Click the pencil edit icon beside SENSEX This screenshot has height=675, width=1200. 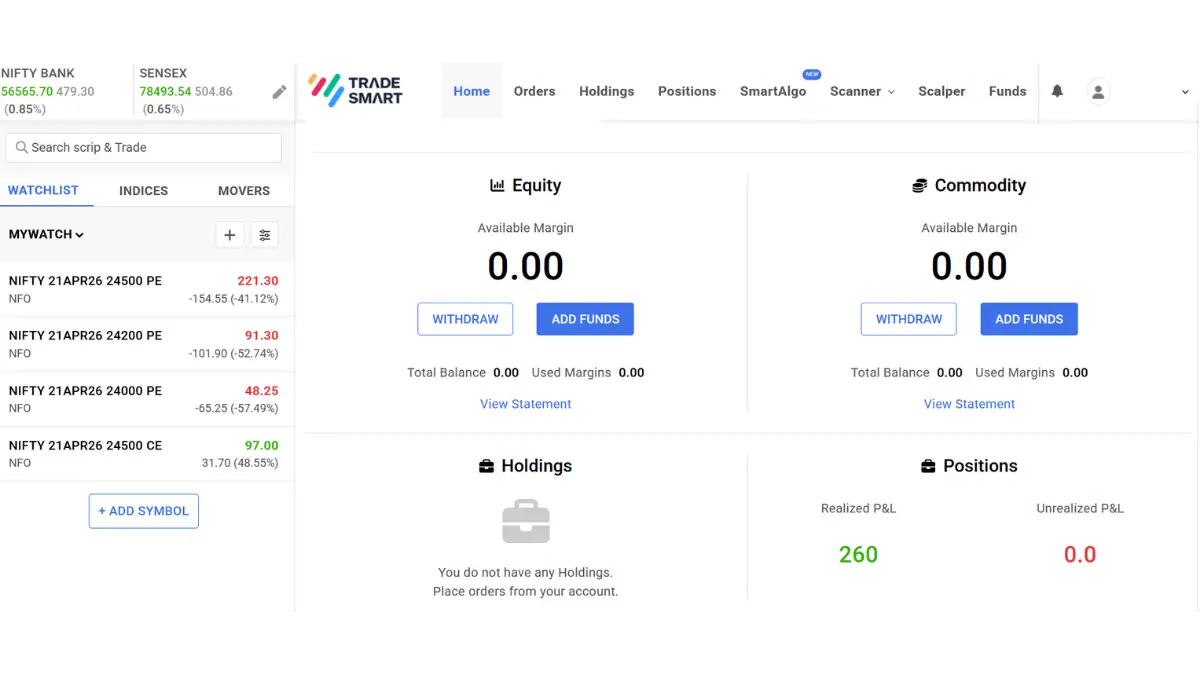[279, 92]
